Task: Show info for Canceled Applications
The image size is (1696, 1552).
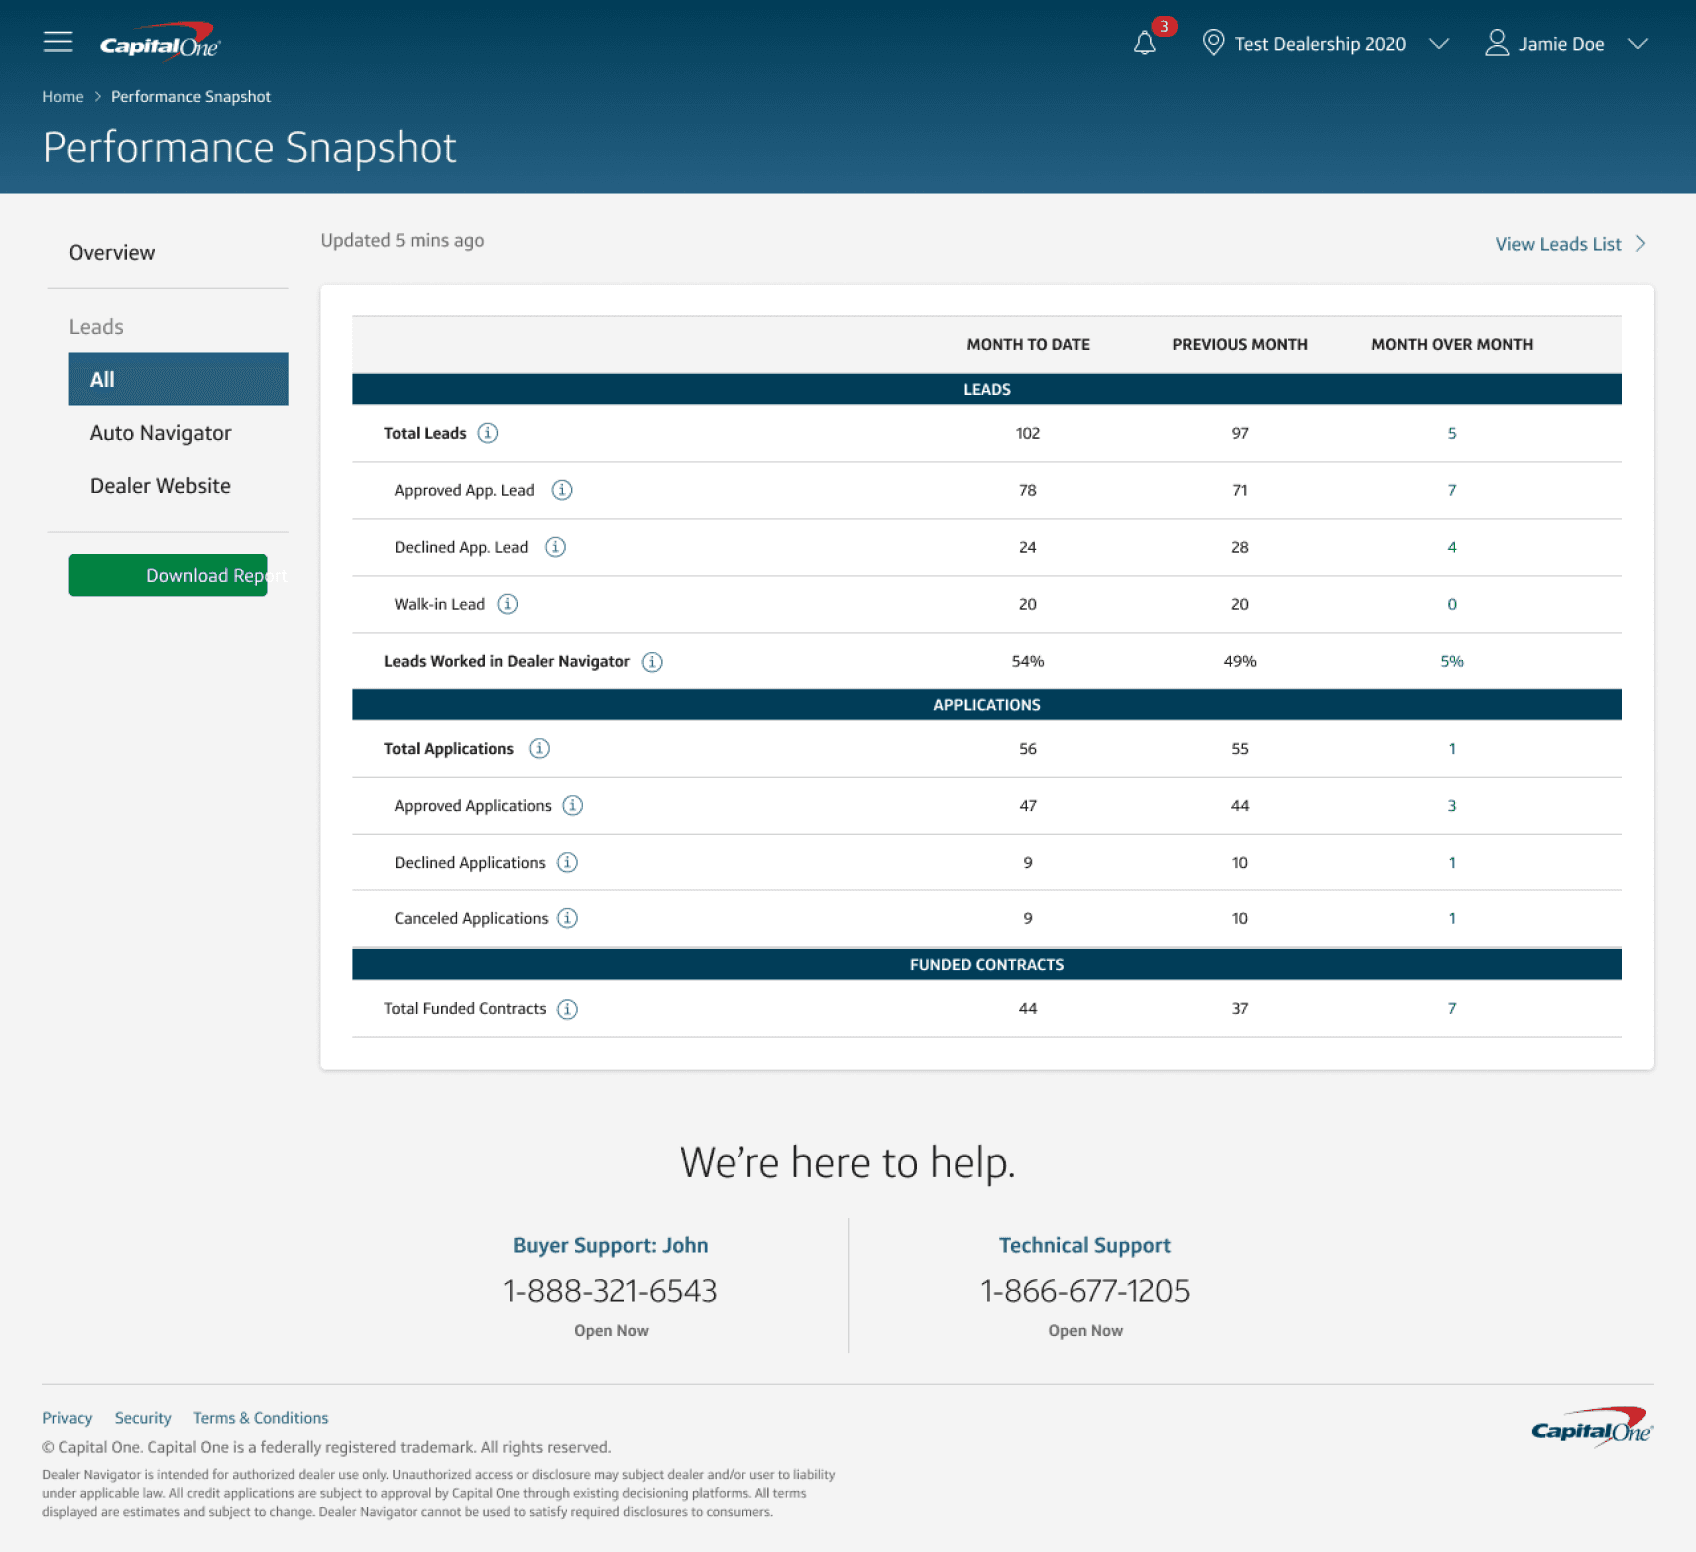Action: click(567, 918)
